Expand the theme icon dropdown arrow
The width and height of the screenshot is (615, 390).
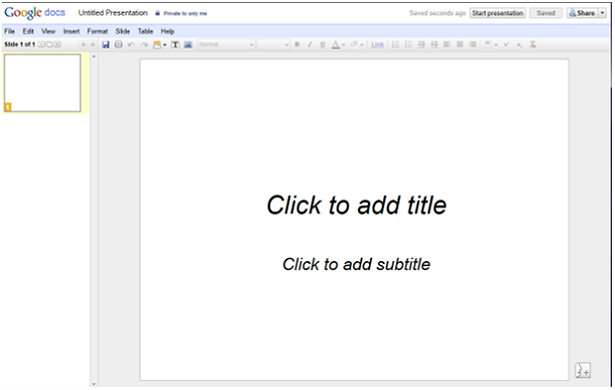[x=165, y=45]
